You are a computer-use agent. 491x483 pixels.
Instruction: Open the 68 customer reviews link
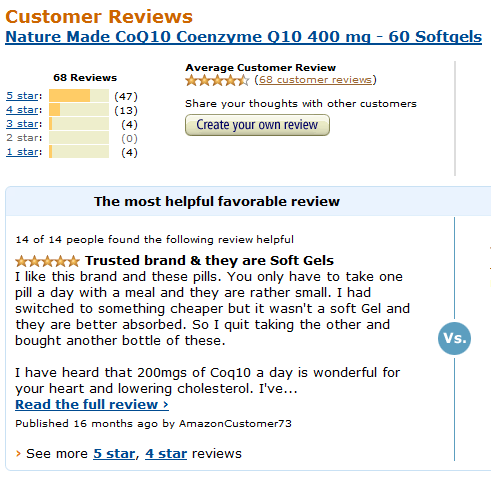[x=315, y=80]
